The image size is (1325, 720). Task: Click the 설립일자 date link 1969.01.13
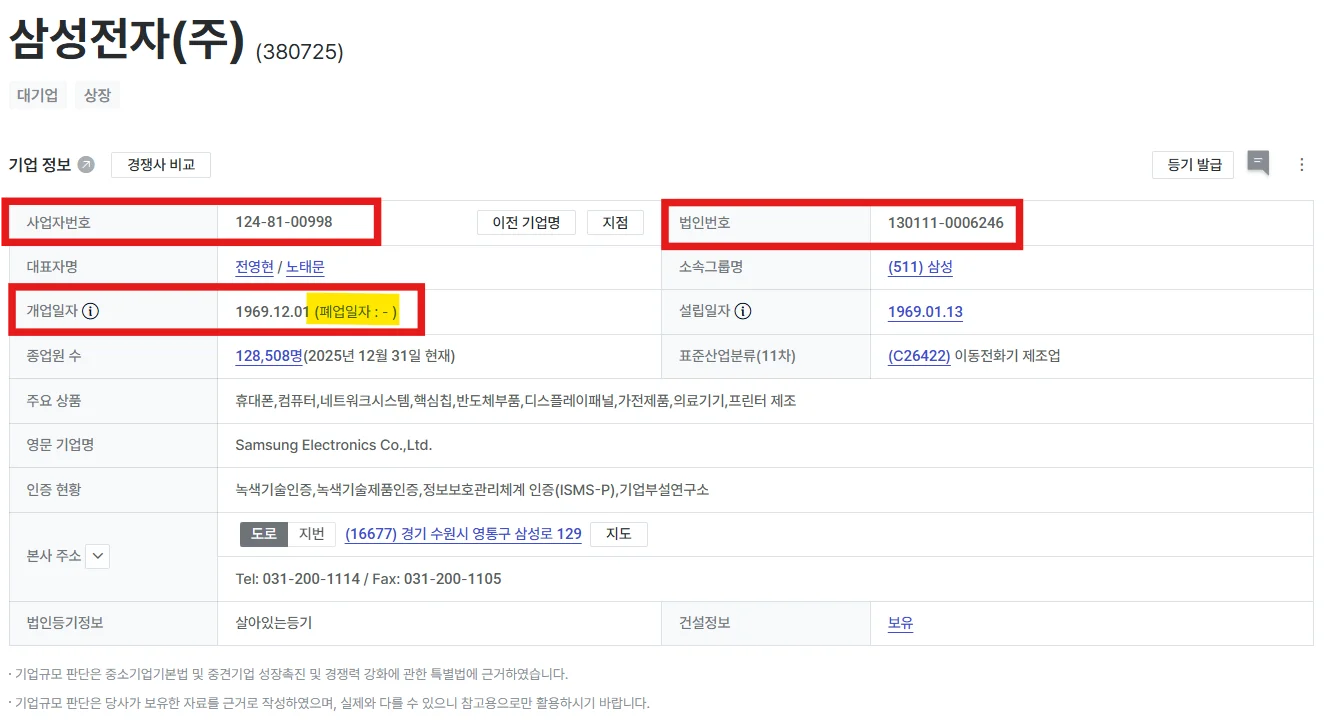925,312
